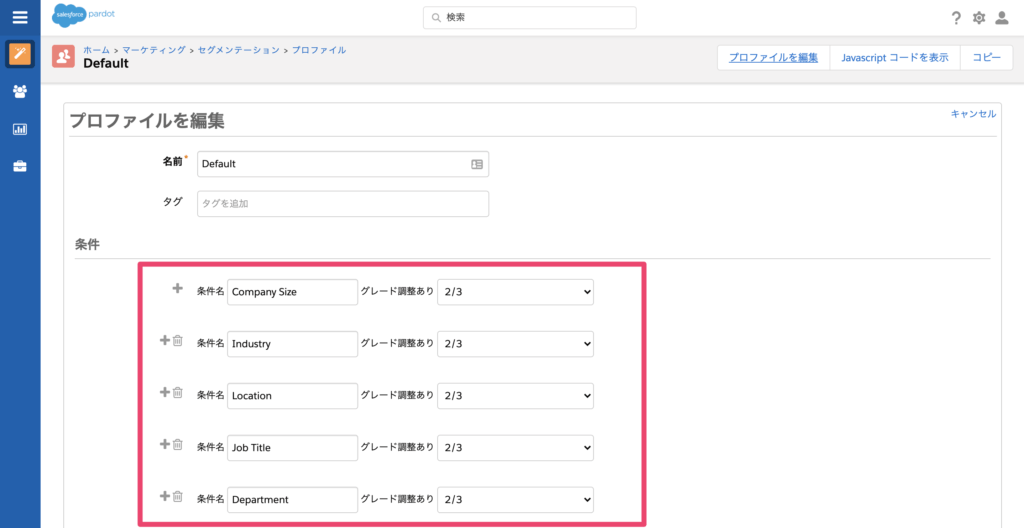Open the settings gear icon
Screen dimensions: 1024x528
pos(979,18)
